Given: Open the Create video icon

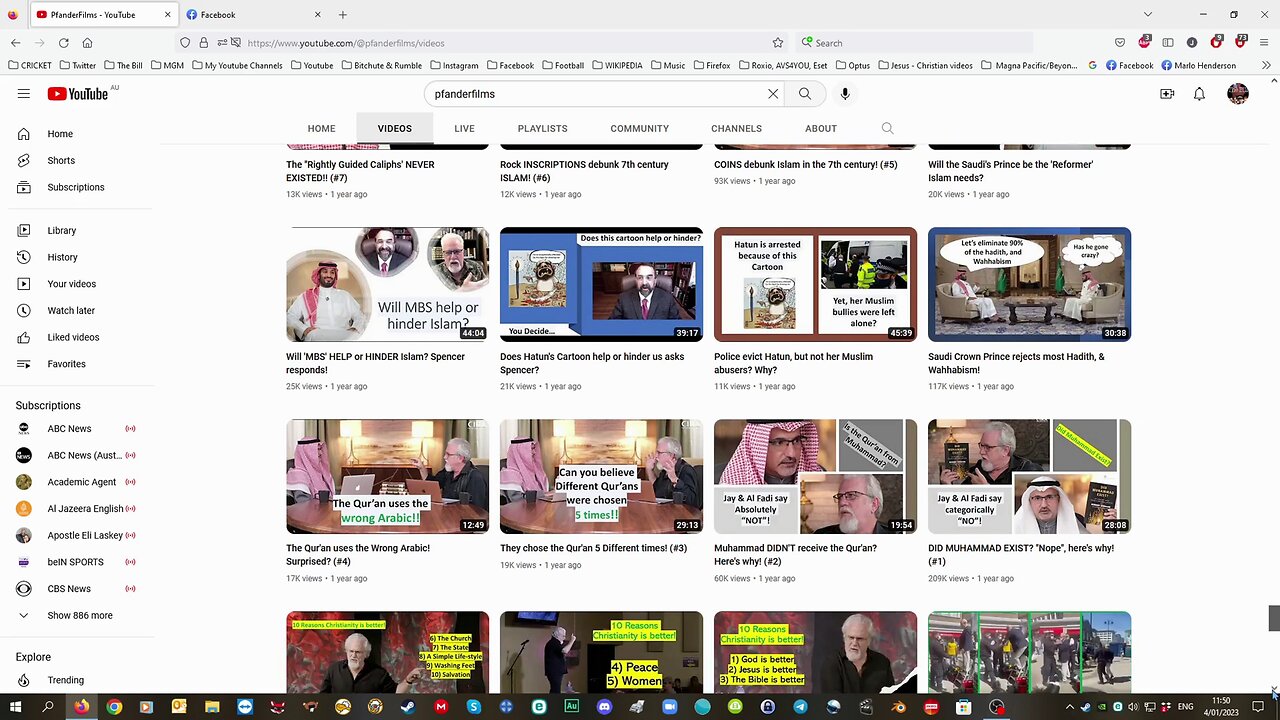Looking at the screenshot, I should [x=1167, y=94].
